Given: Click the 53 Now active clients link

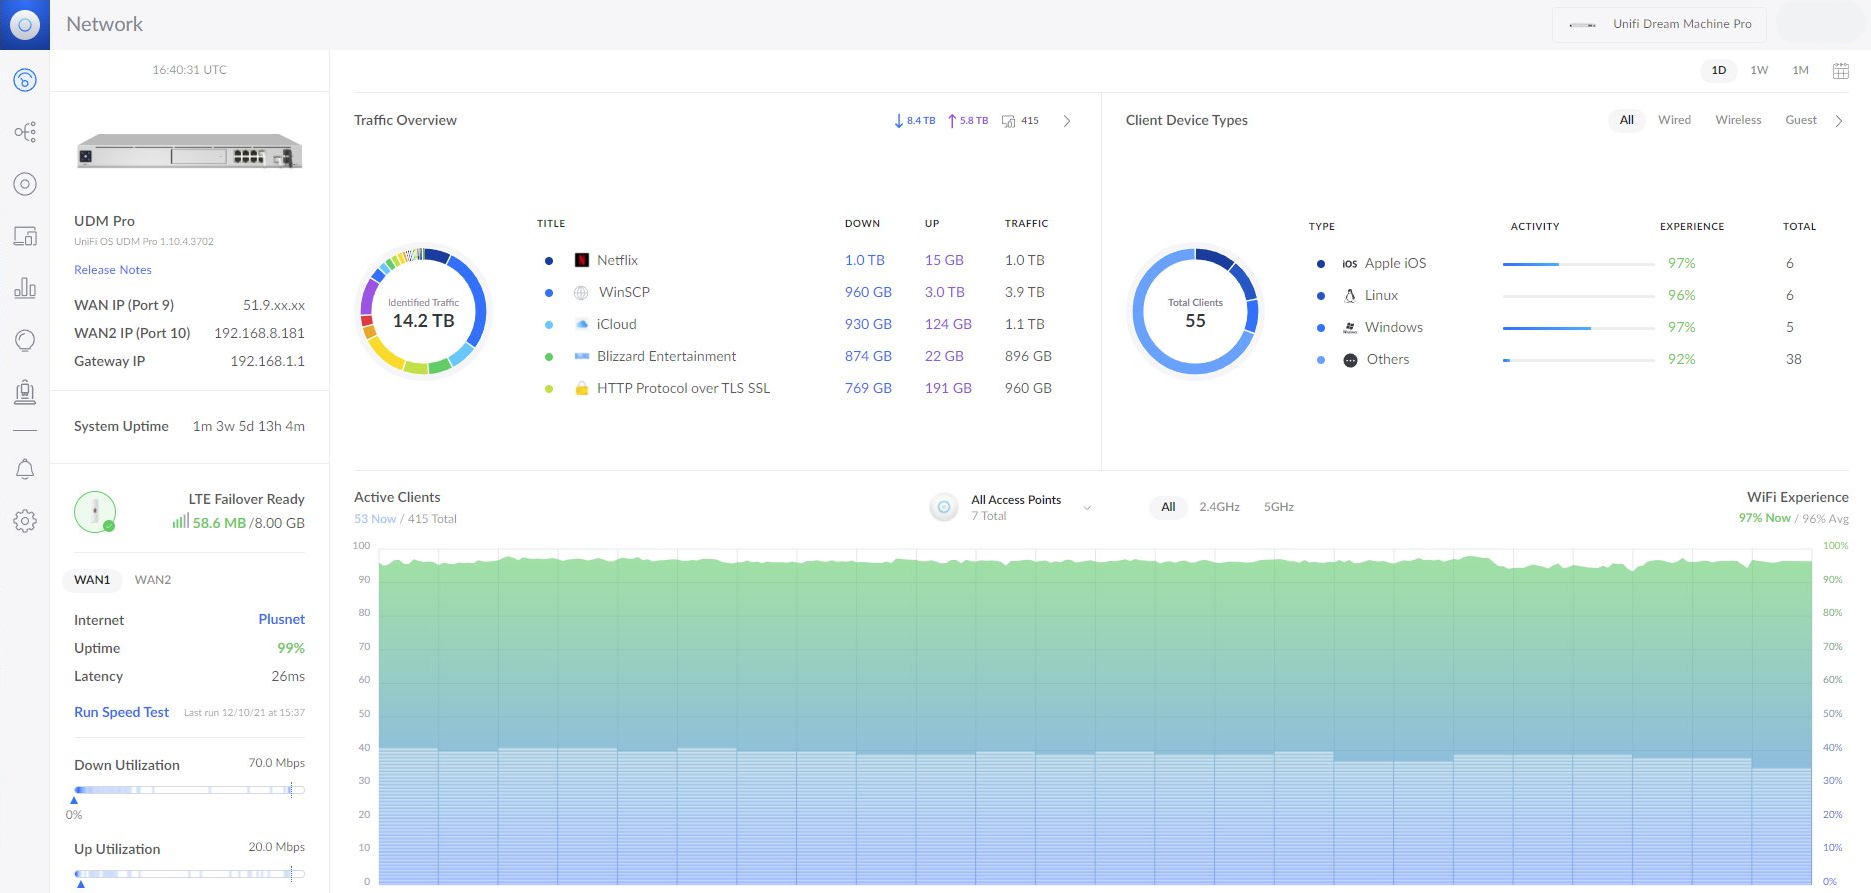Looking at the screenshot, I should 375,519.
